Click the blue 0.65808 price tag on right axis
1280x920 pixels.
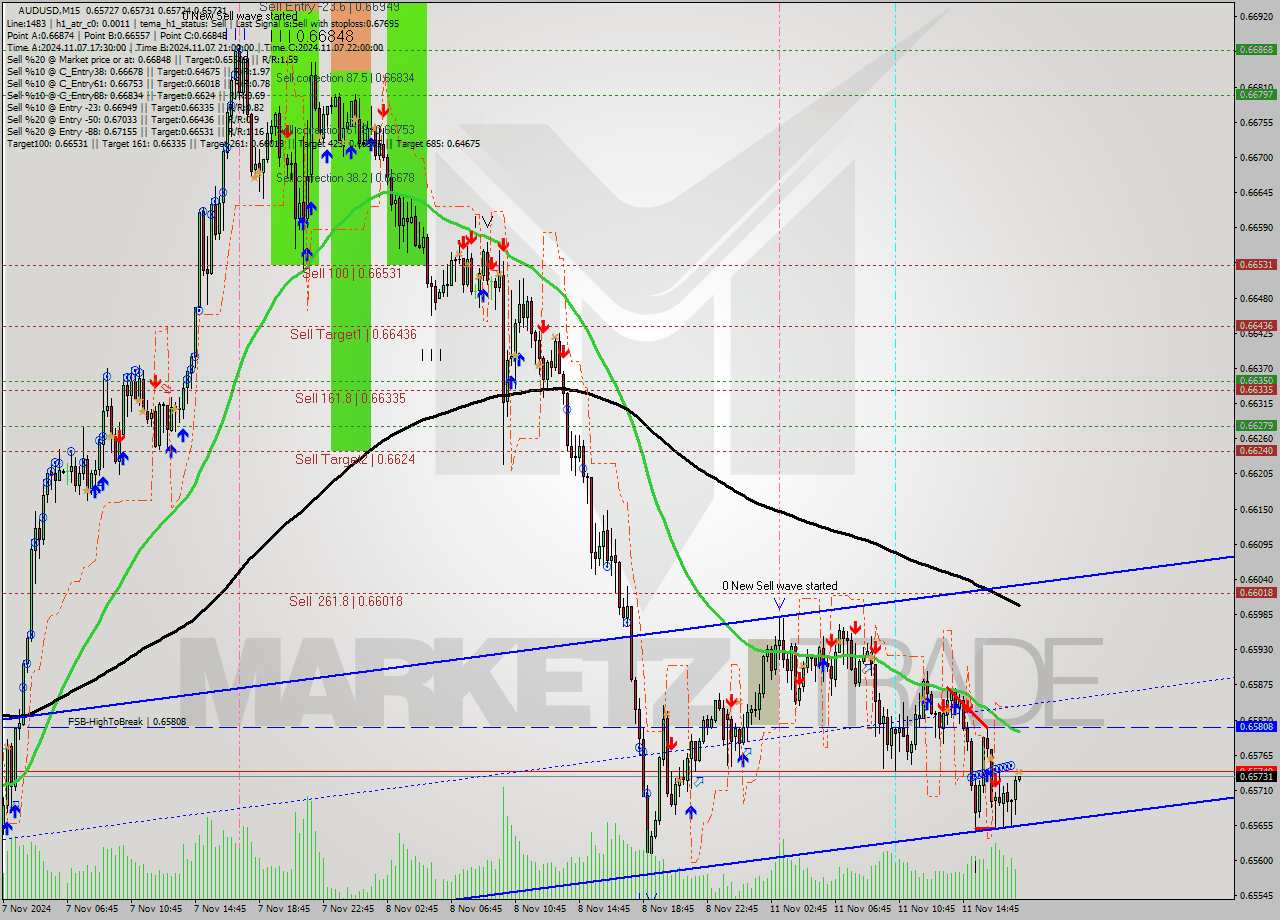pyautogui.click(x=1257, y=726)
